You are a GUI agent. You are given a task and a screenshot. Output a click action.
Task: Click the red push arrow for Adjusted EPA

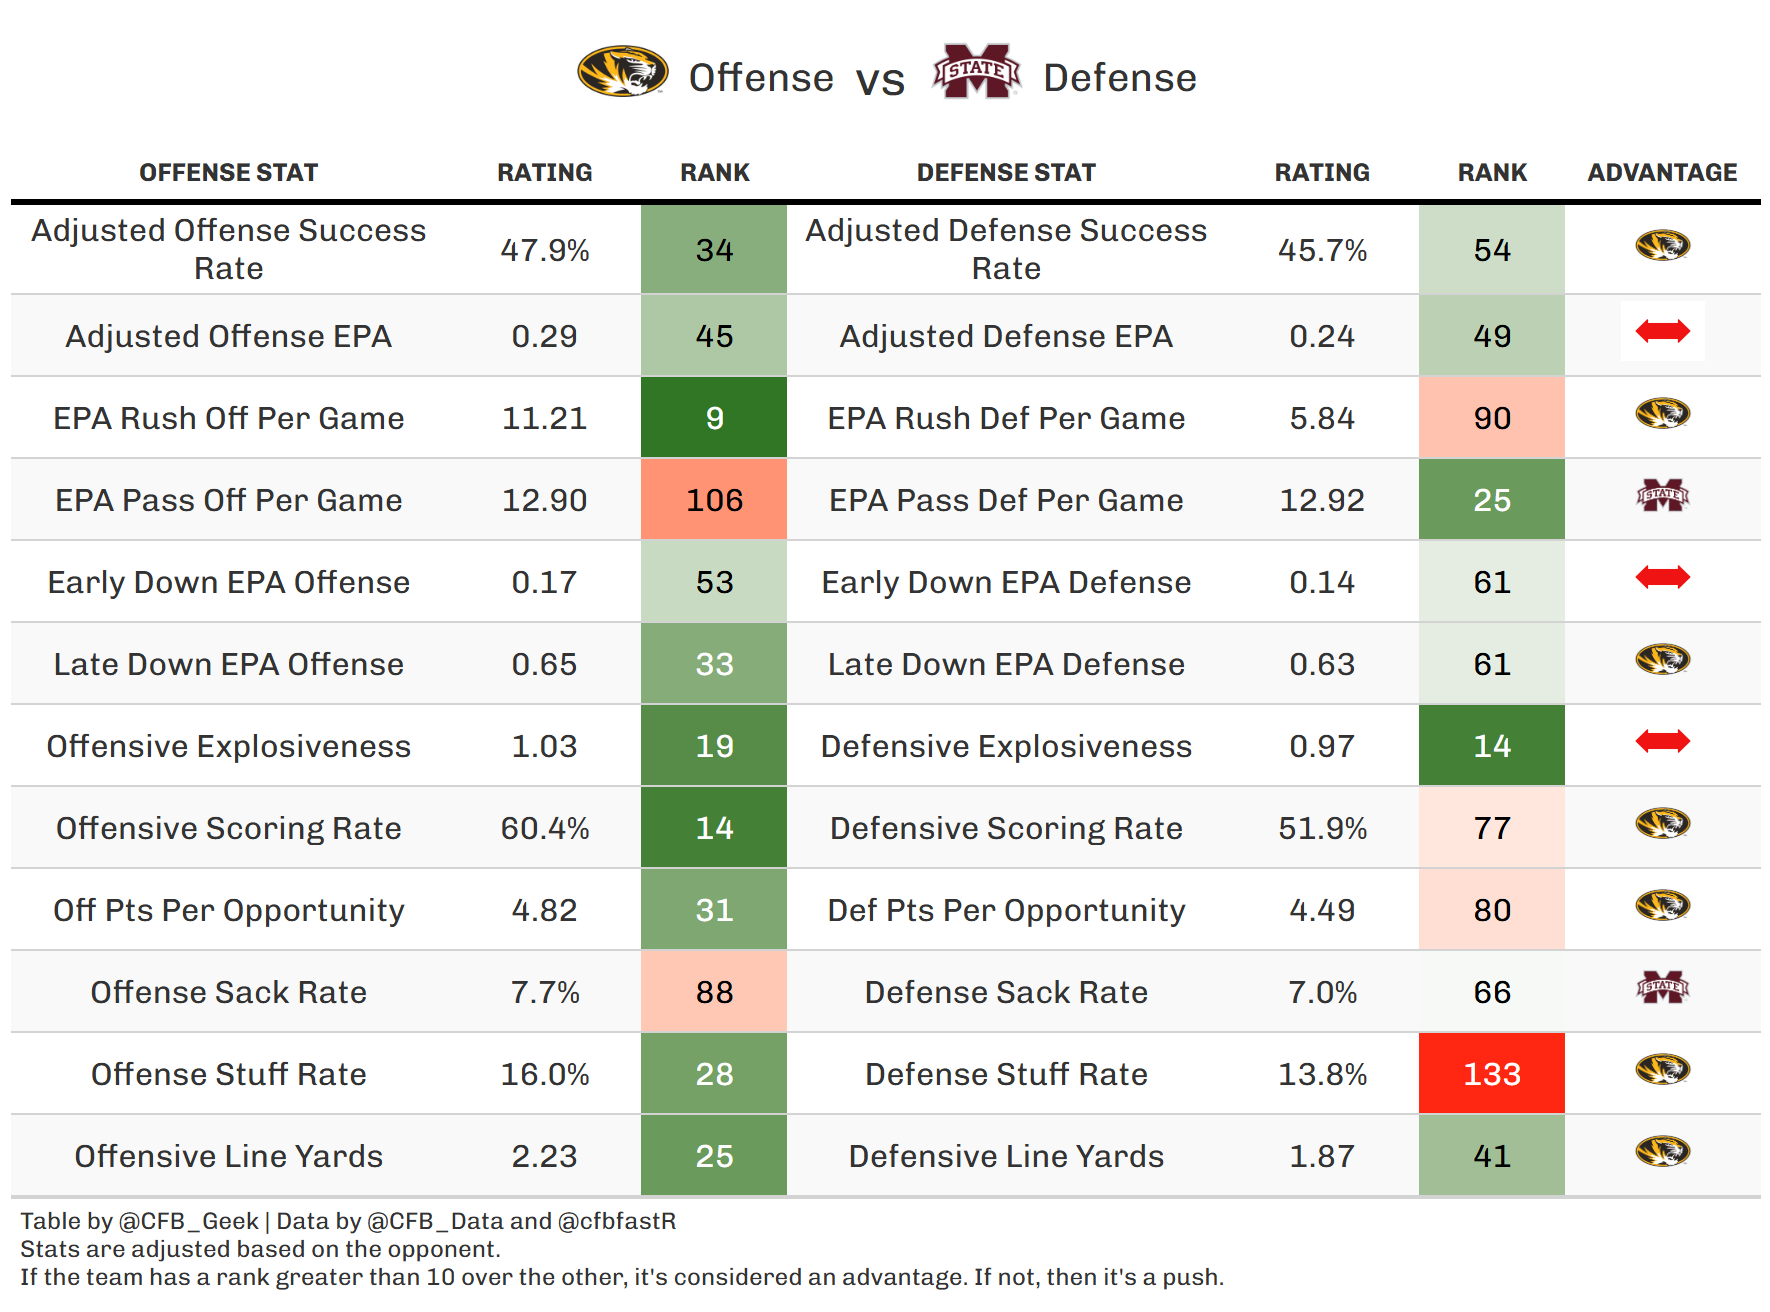click(x=1662, y=331)
